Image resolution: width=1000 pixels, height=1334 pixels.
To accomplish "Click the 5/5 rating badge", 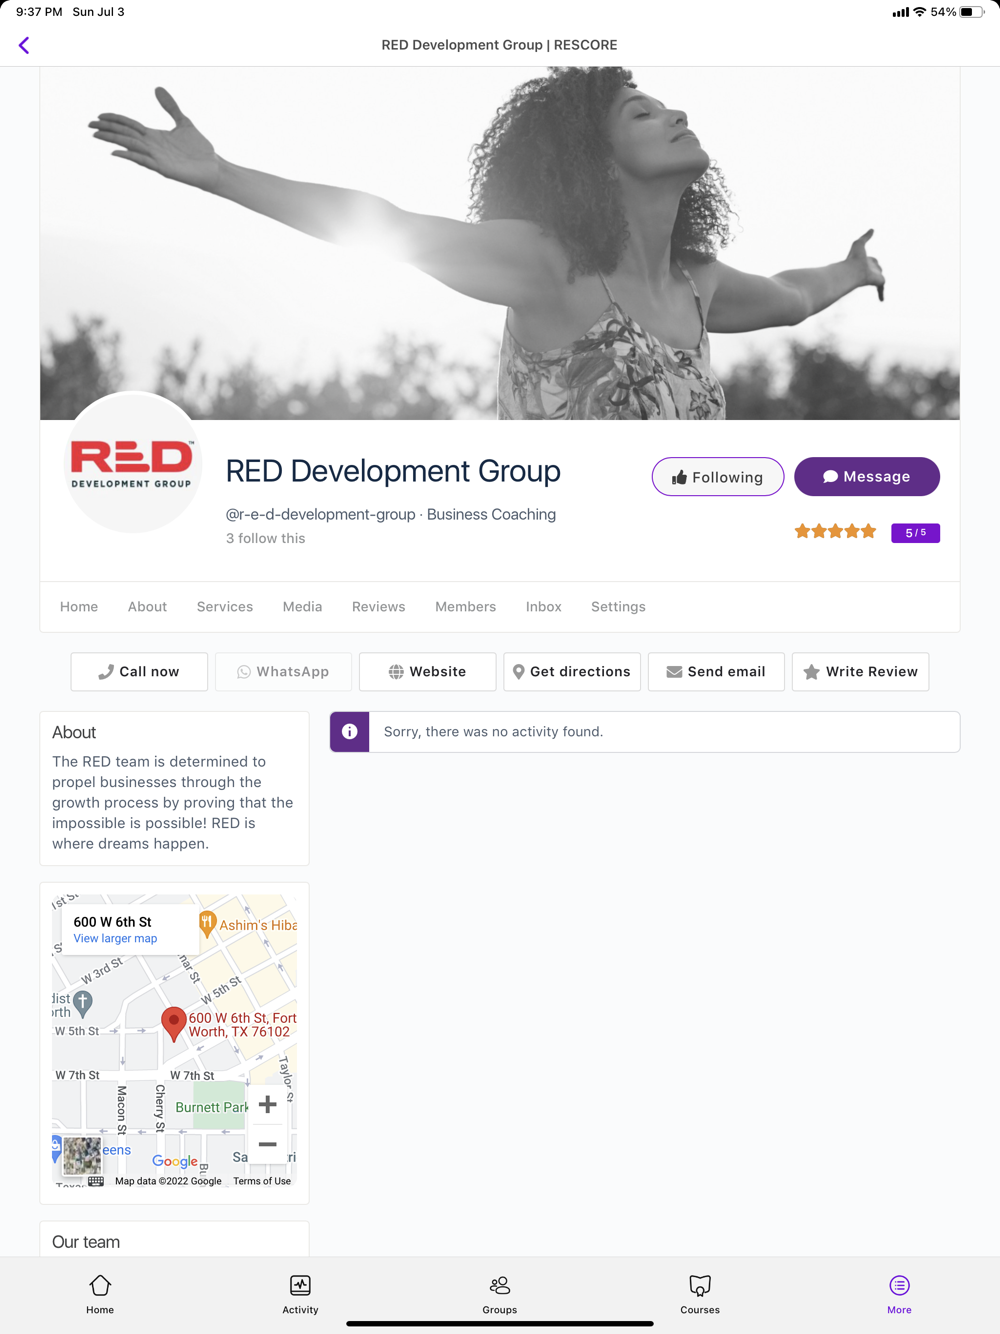I will click(916, 533).
